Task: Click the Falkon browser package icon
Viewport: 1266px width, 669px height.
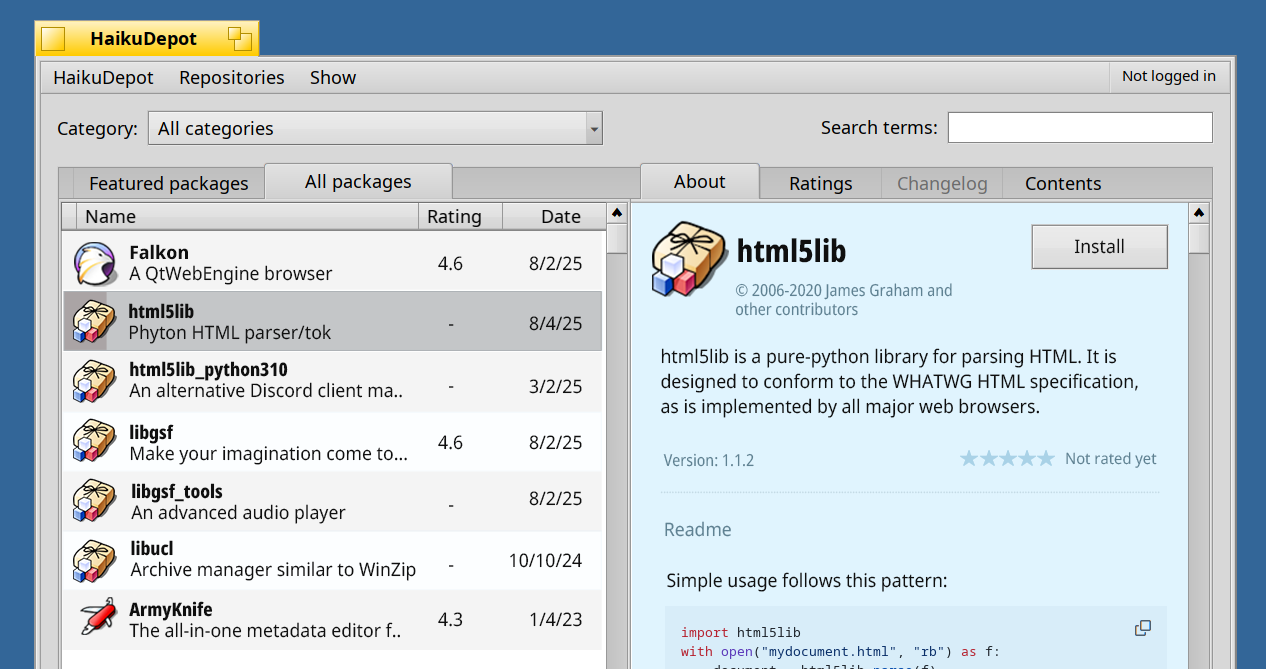Action: 96,263
